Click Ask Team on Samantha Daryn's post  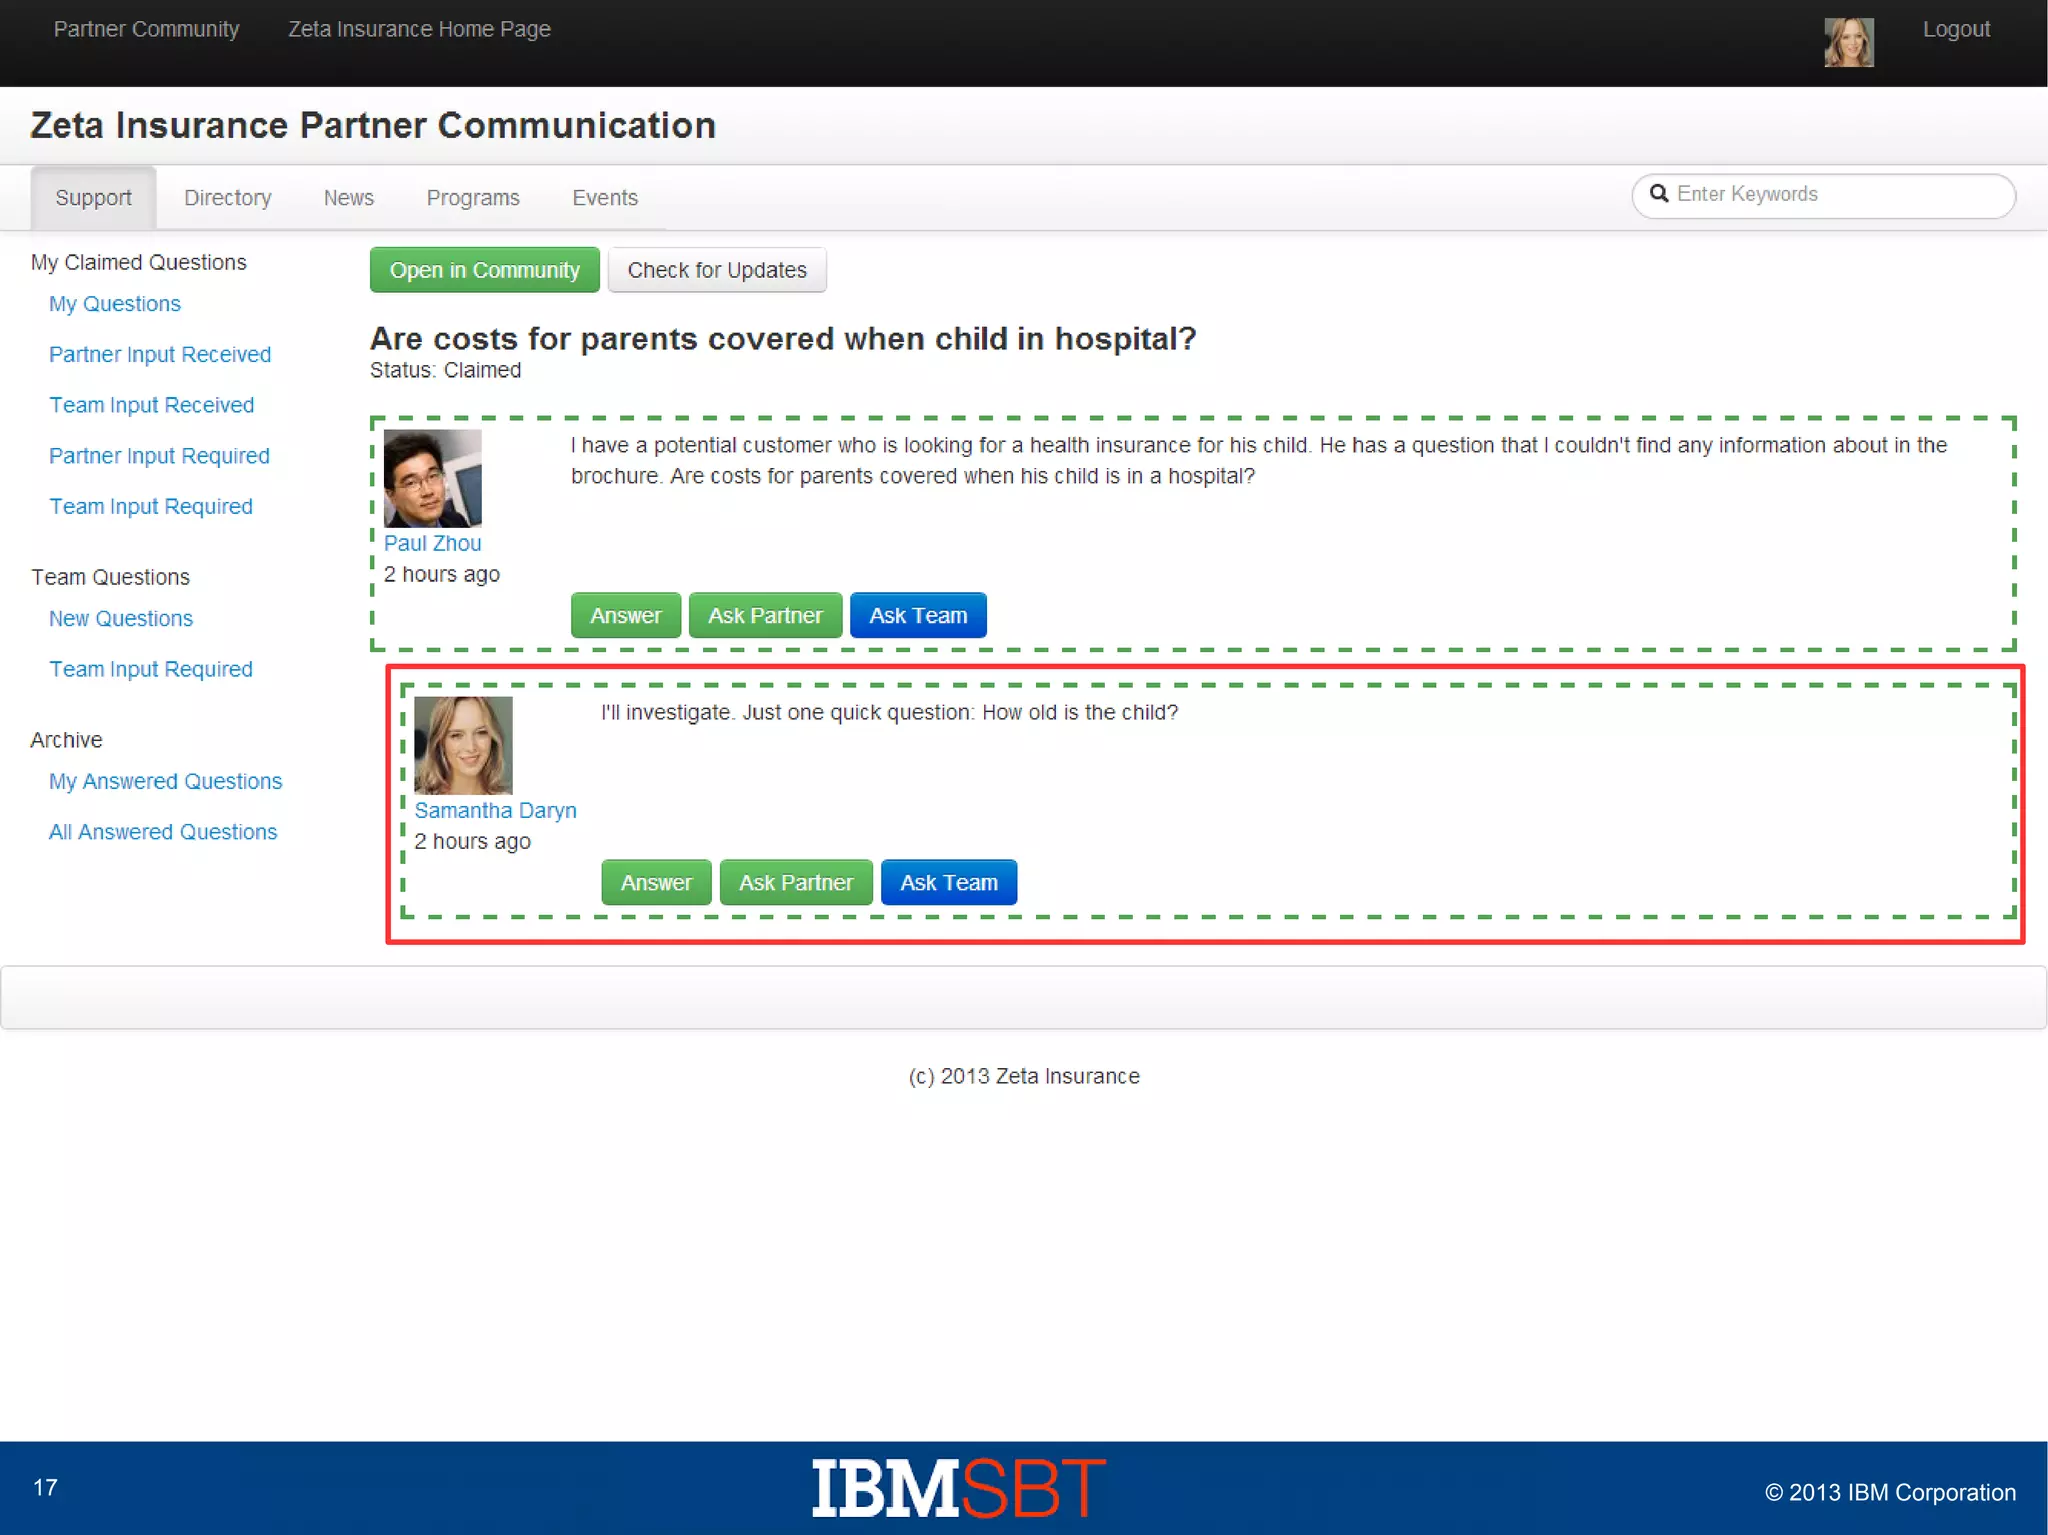[949, 882]
